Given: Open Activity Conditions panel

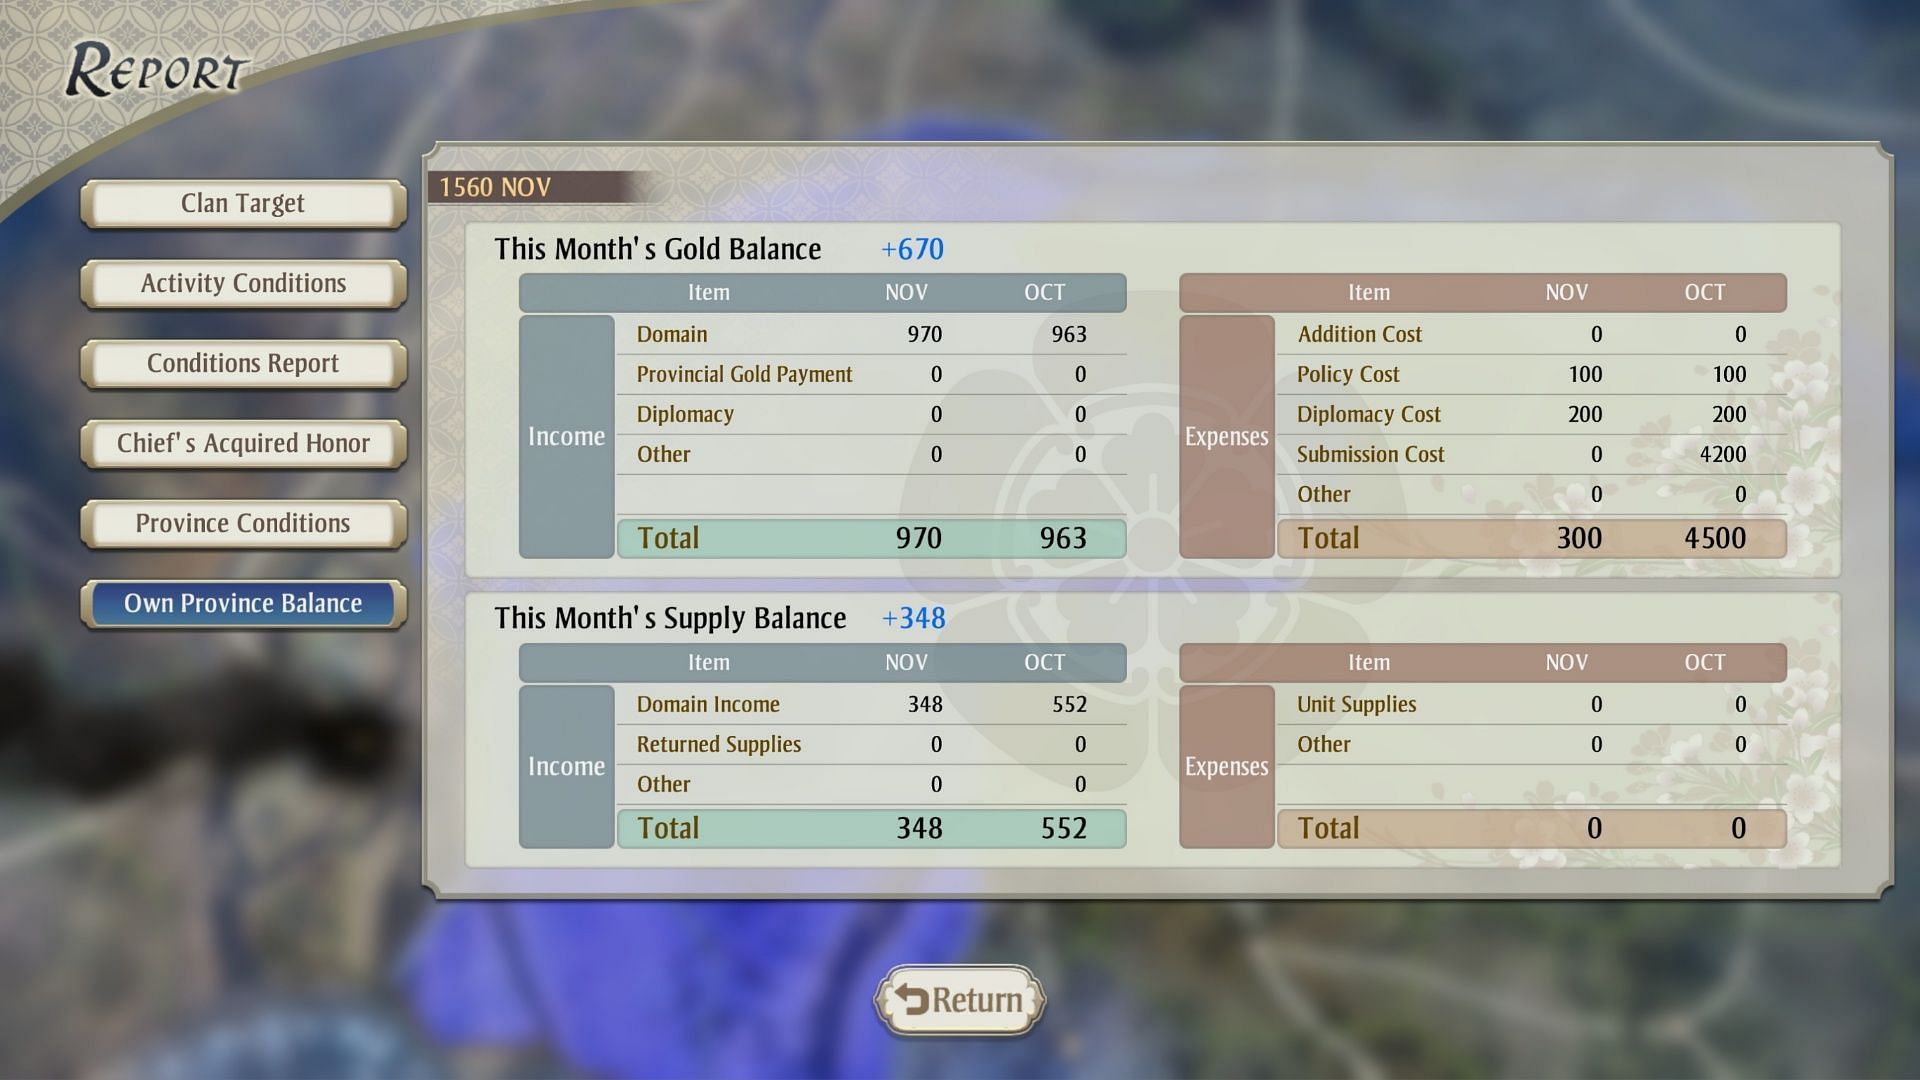Looking at the screenshot, I should point(244,282).
